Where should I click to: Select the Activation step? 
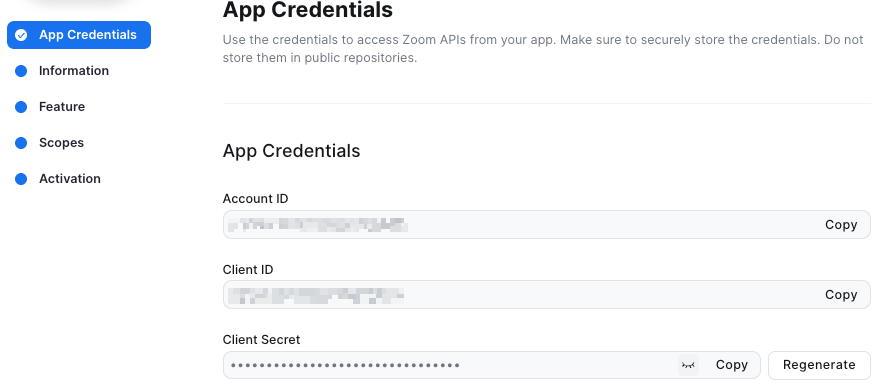pyautogui.click(x=70, y=178)
